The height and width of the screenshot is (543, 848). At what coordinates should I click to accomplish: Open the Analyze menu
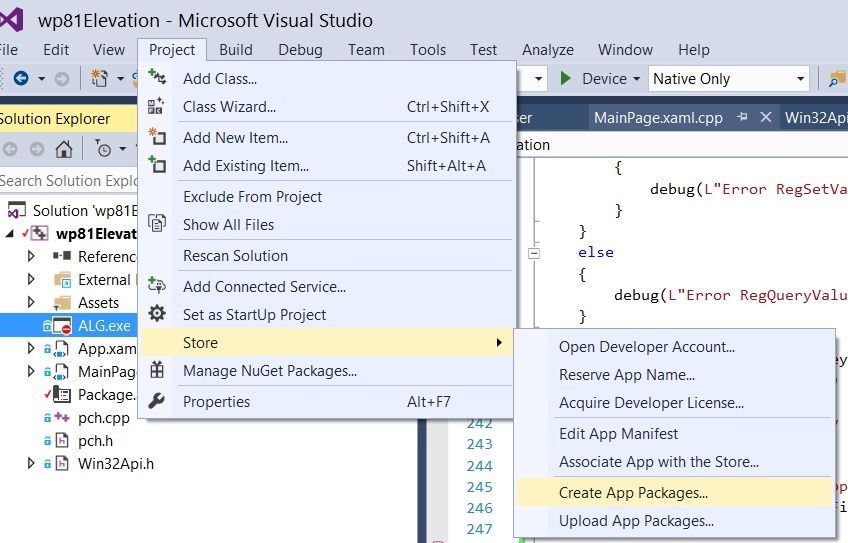click(548, 50)
